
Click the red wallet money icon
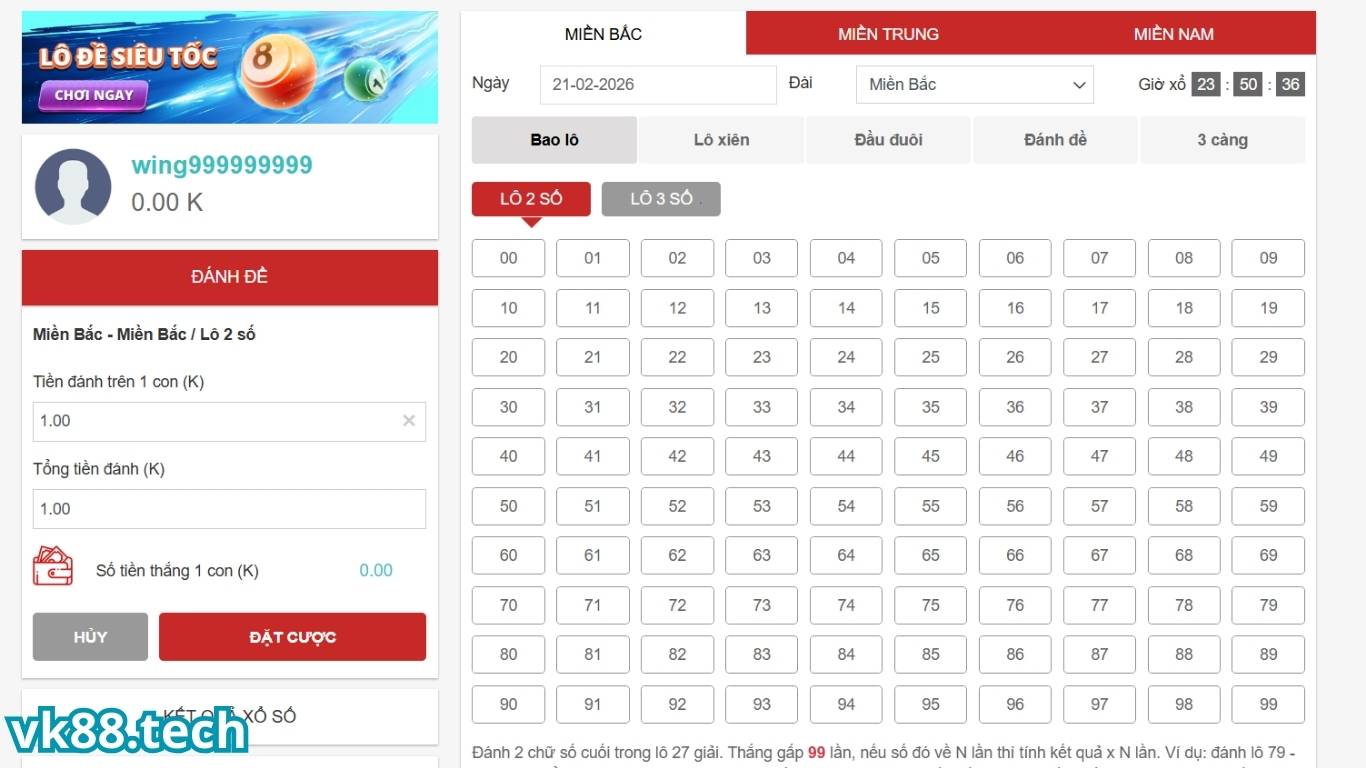click(53, 566)
